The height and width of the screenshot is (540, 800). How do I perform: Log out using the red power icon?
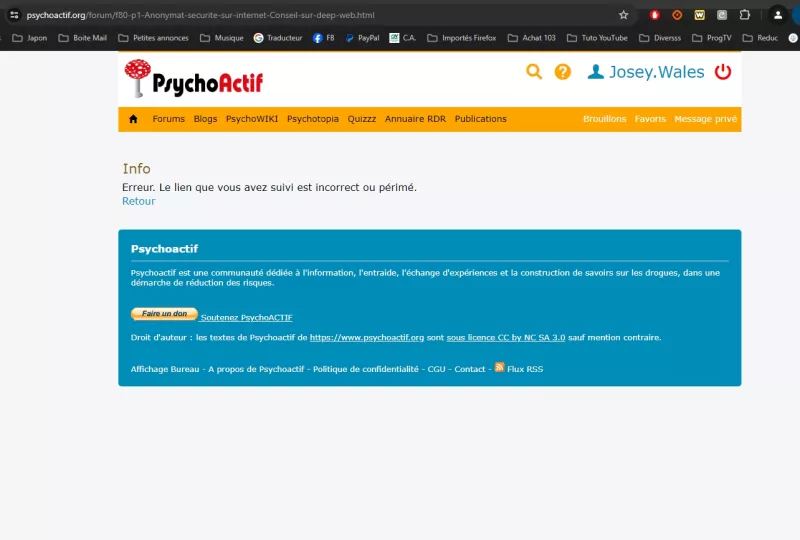[723, 72]
